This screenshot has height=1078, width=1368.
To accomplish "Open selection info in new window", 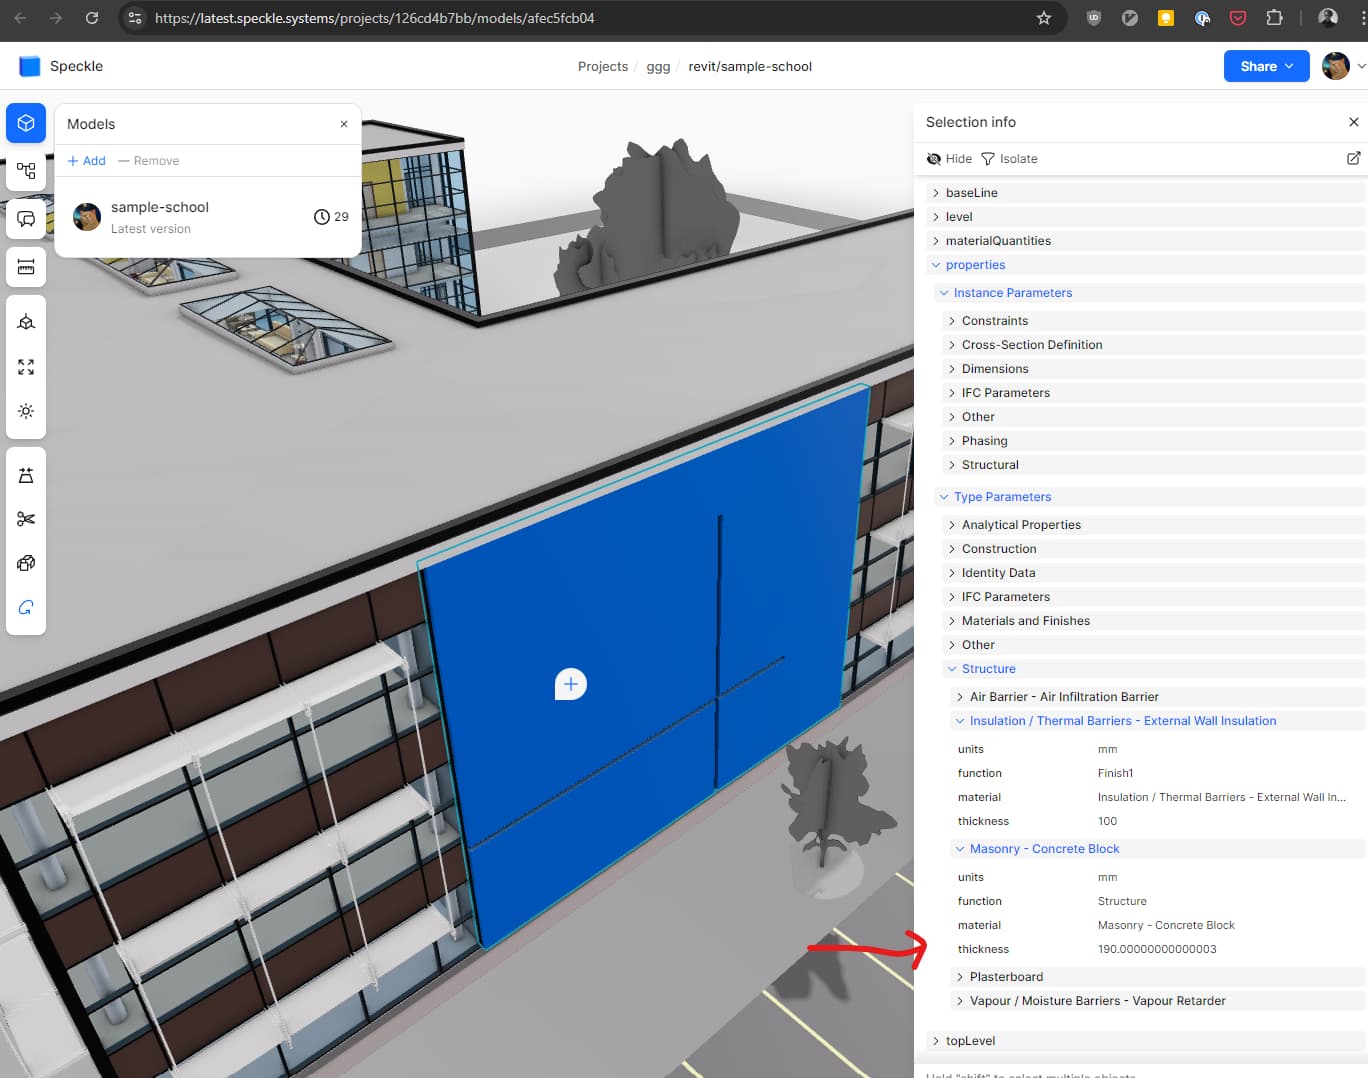I will click(1353, 158).
